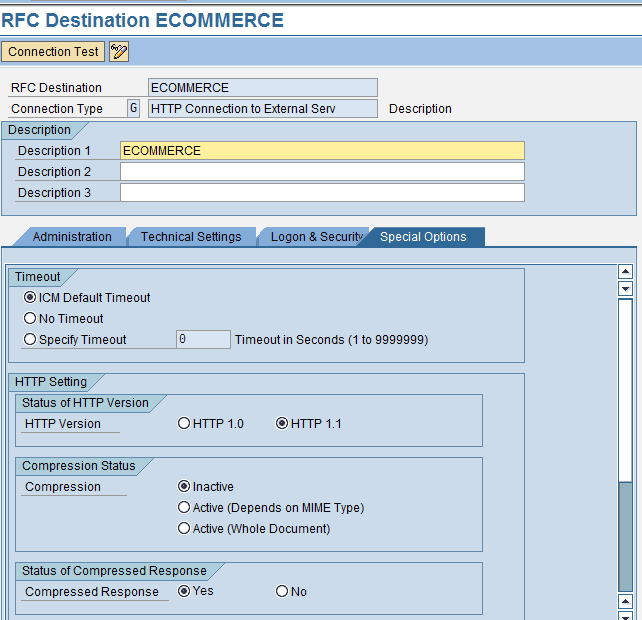Screen dimensions: 642x620
Task: Choose Active (Whole Document) compression
Action: tap(184, 529)
